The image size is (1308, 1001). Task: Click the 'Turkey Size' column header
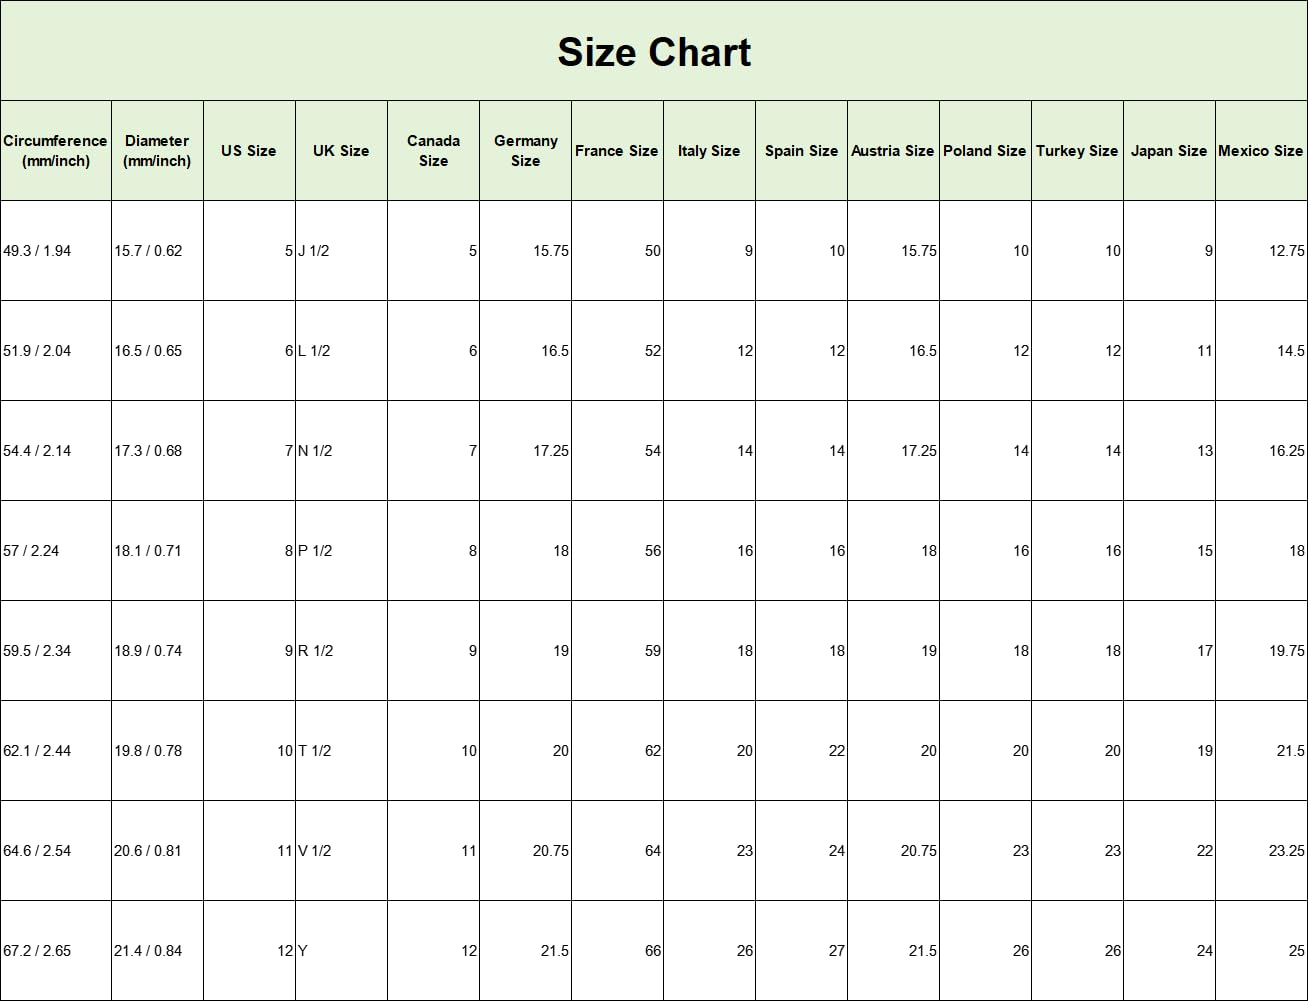1077,151
